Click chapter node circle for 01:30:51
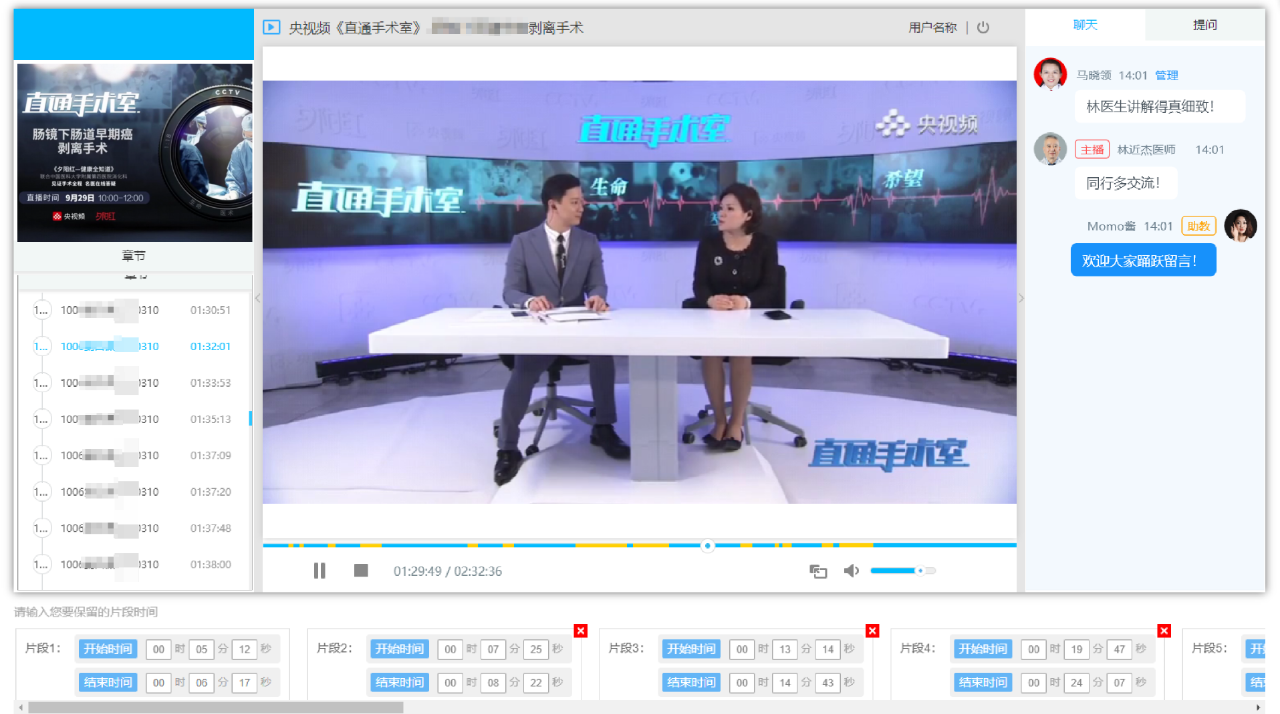Image resolution: width=1280 pixels, height=714 pixels. (42, 310)
